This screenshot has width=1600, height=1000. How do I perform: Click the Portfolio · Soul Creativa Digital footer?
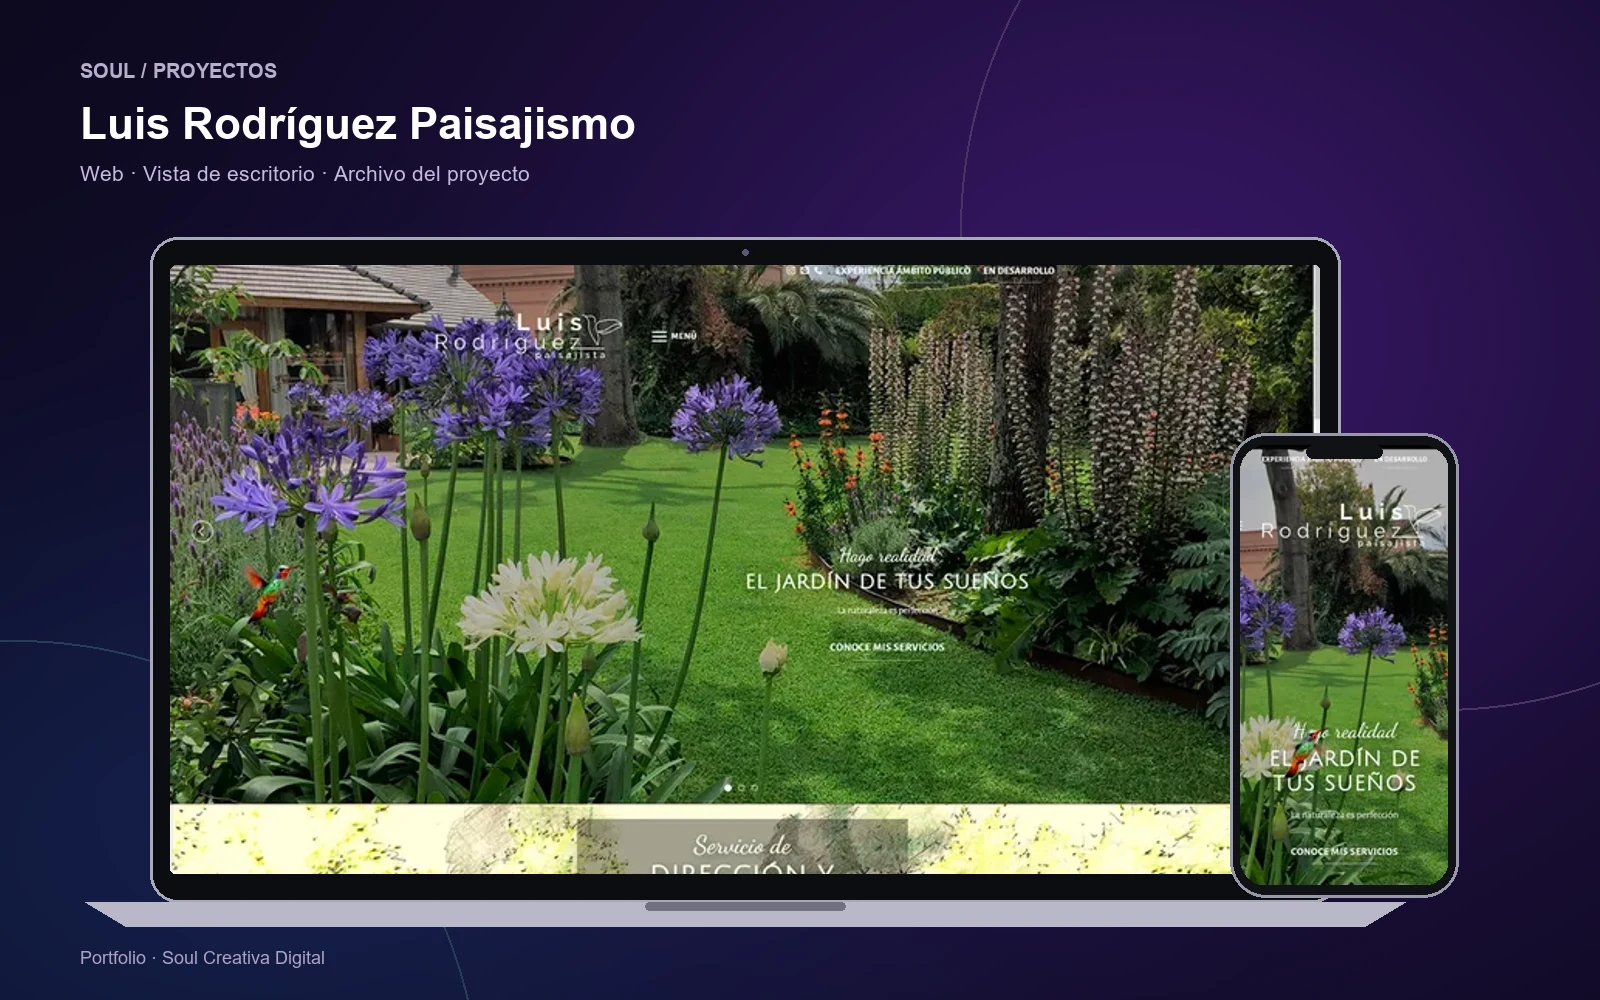202,958
